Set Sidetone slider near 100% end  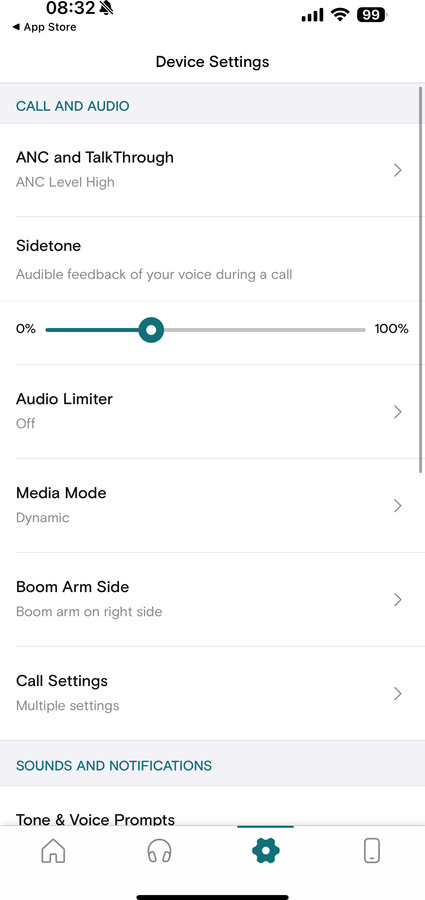(362, 330)
